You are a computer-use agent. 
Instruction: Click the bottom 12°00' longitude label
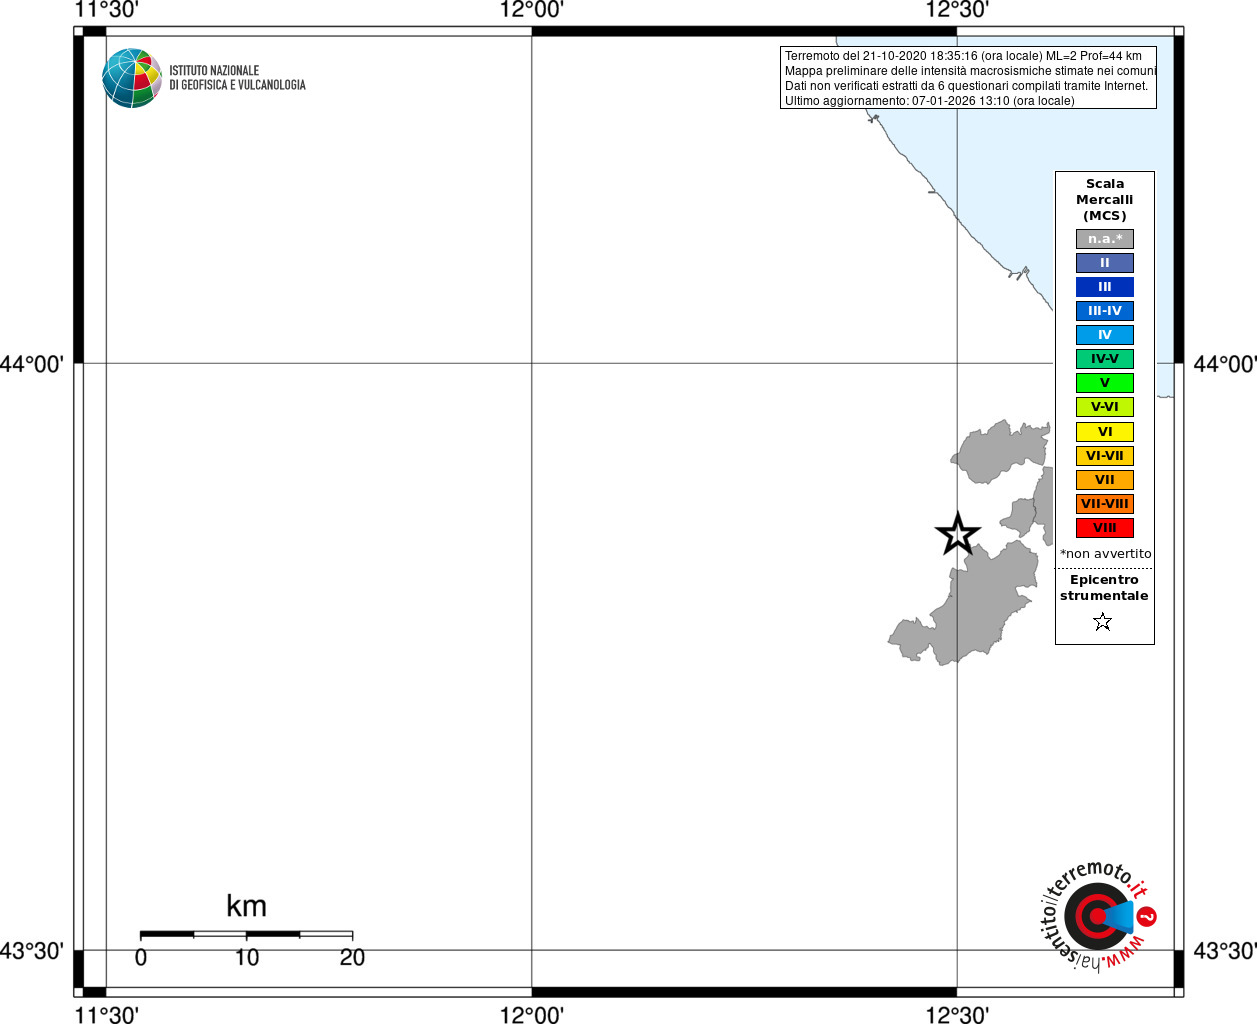point(532,1014)
